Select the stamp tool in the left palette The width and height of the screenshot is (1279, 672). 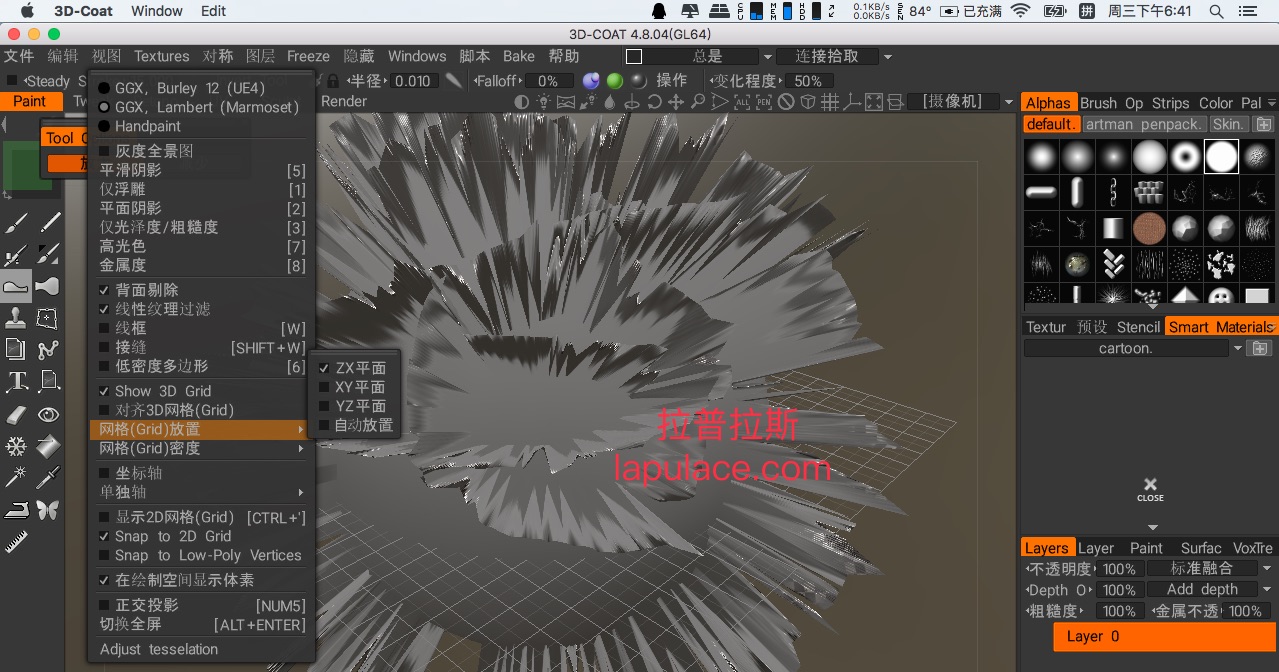point(16,318)
